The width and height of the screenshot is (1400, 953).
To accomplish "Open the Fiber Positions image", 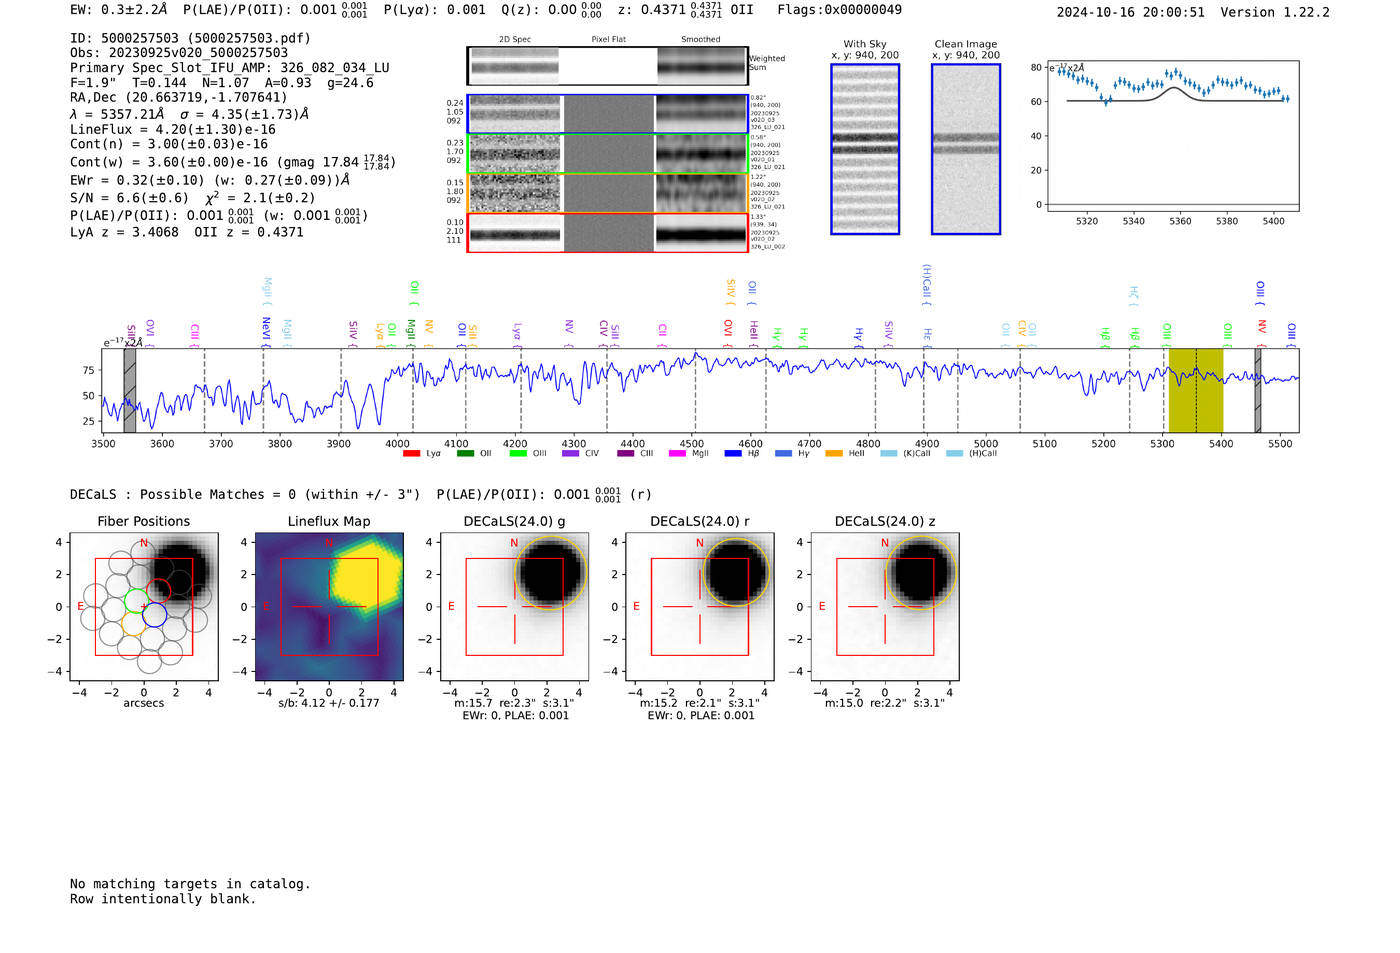I will (144, 607).
